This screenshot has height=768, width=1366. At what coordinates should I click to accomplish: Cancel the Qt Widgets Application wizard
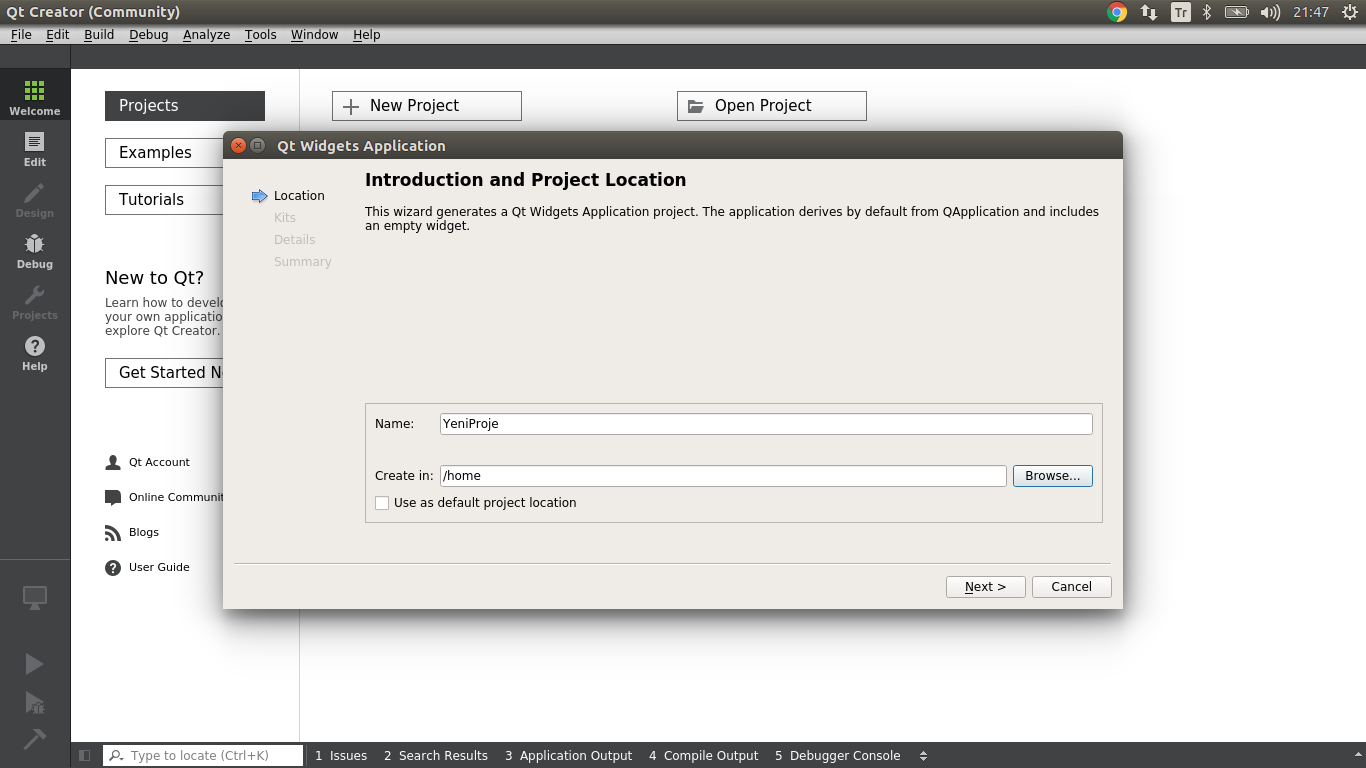click(x=1072, y=587)
